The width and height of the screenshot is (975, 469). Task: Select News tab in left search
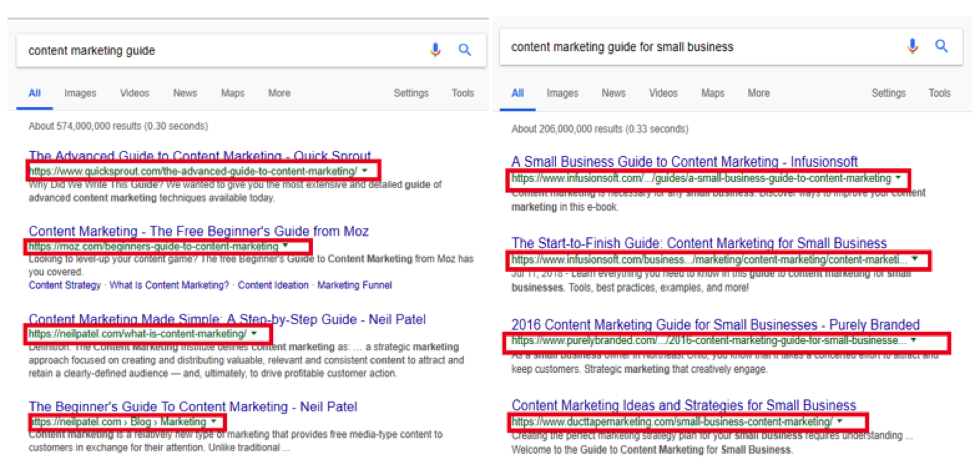coord(185,93)
